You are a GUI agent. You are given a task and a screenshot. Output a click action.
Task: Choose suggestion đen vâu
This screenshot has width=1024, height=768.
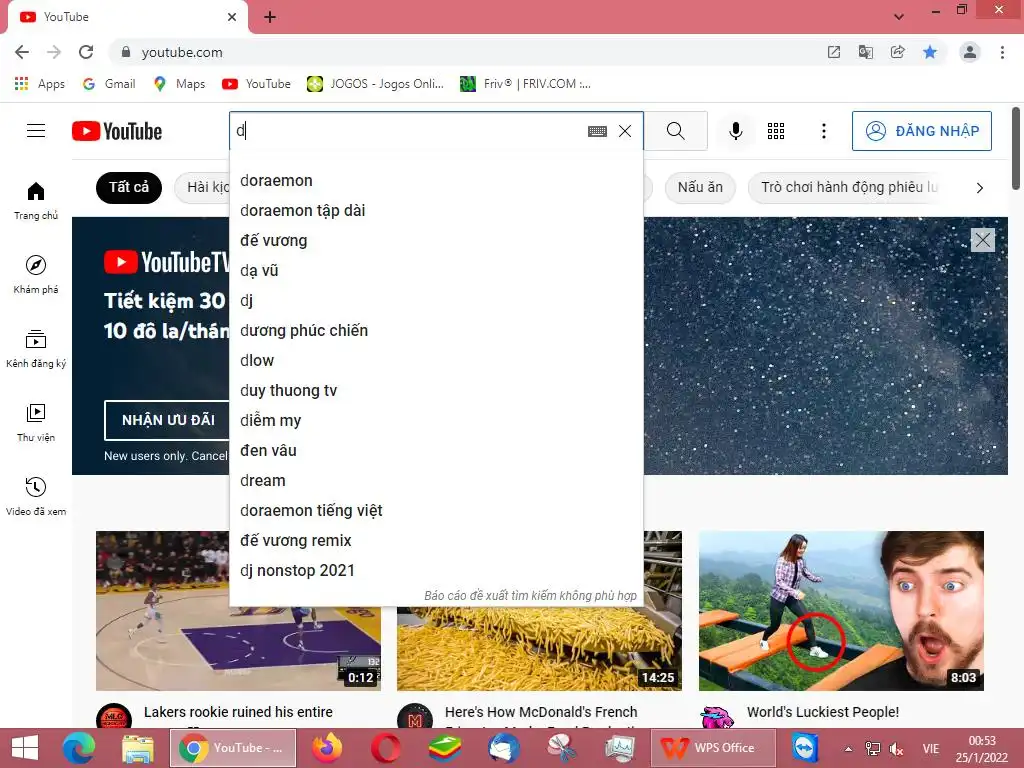pyautogui.click(x=436, y=451)
